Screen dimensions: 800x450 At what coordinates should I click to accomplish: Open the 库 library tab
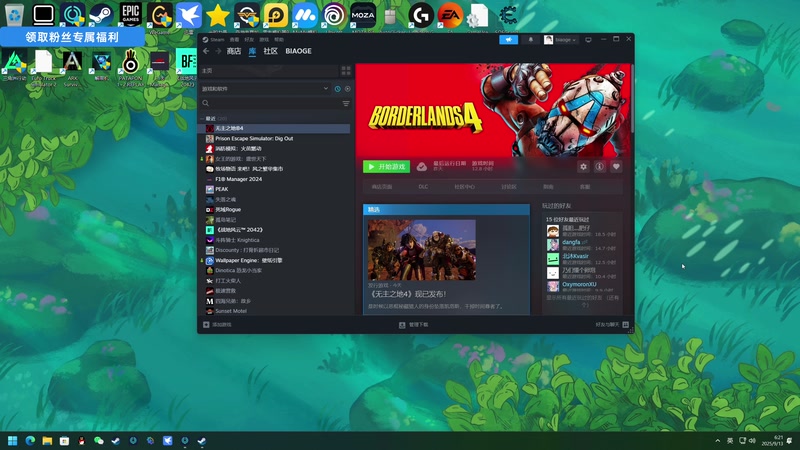click(x=252, y=51)
